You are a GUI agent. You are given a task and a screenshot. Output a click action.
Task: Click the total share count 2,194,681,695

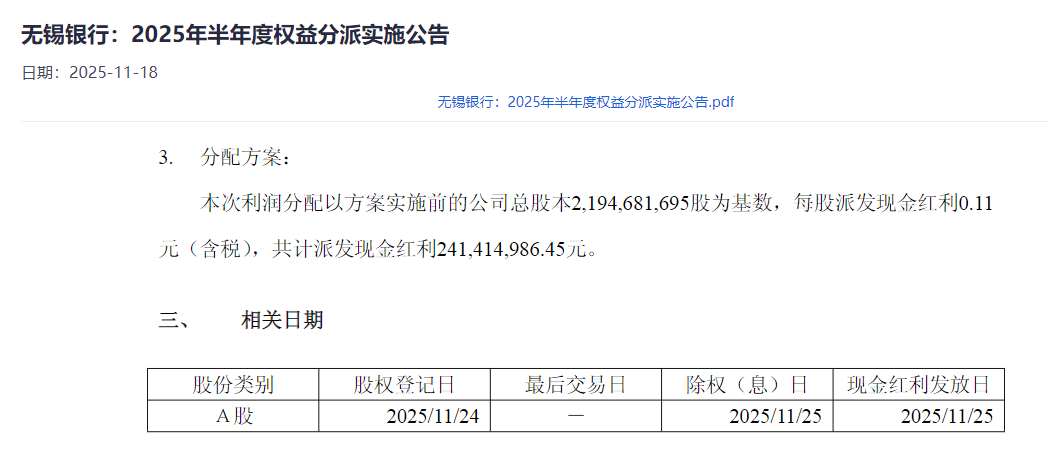pyautogui.click(x=630, y=204)
